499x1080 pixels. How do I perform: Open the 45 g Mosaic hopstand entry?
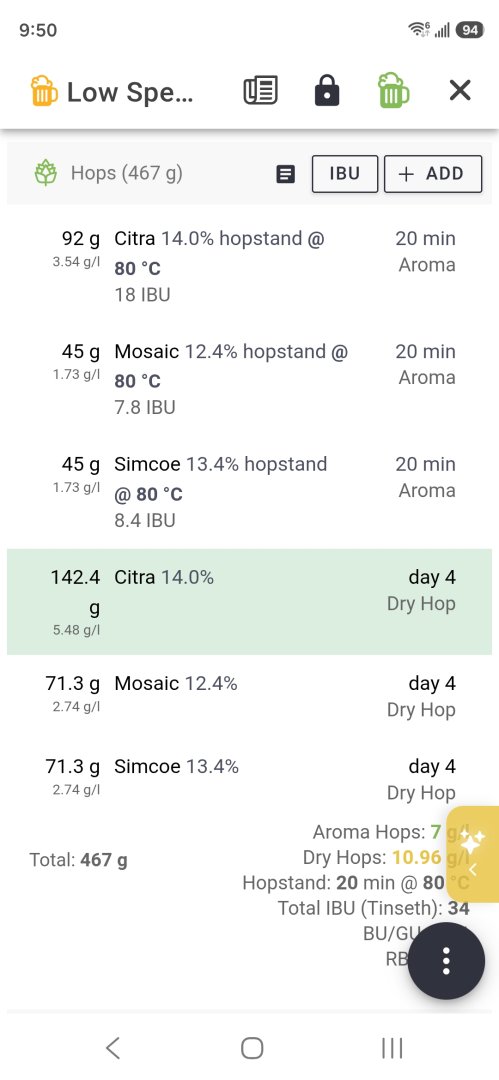coord(250,380)
